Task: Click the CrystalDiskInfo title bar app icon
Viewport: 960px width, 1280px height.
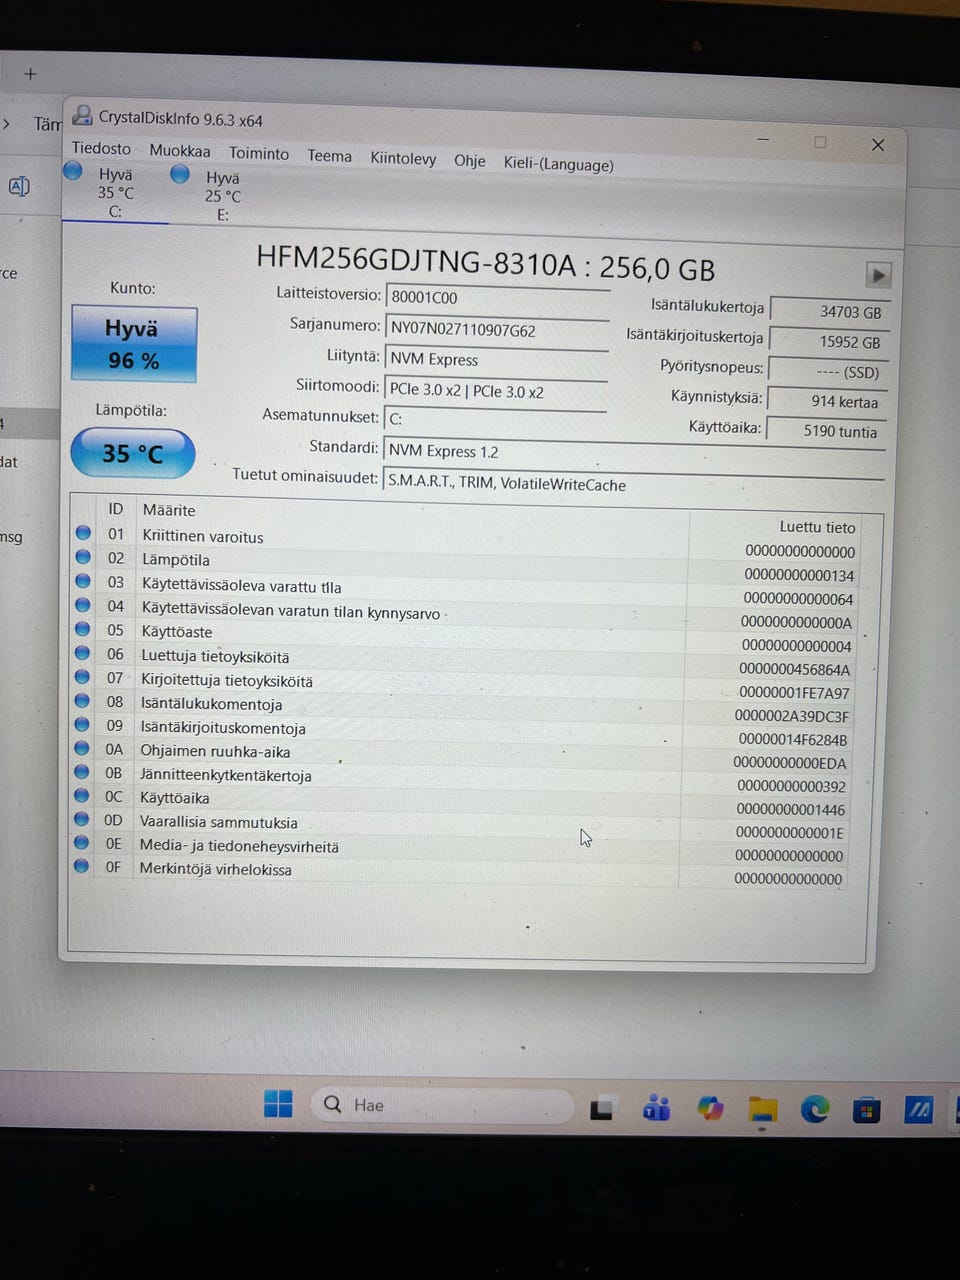Action: click(x=83, y=116)
